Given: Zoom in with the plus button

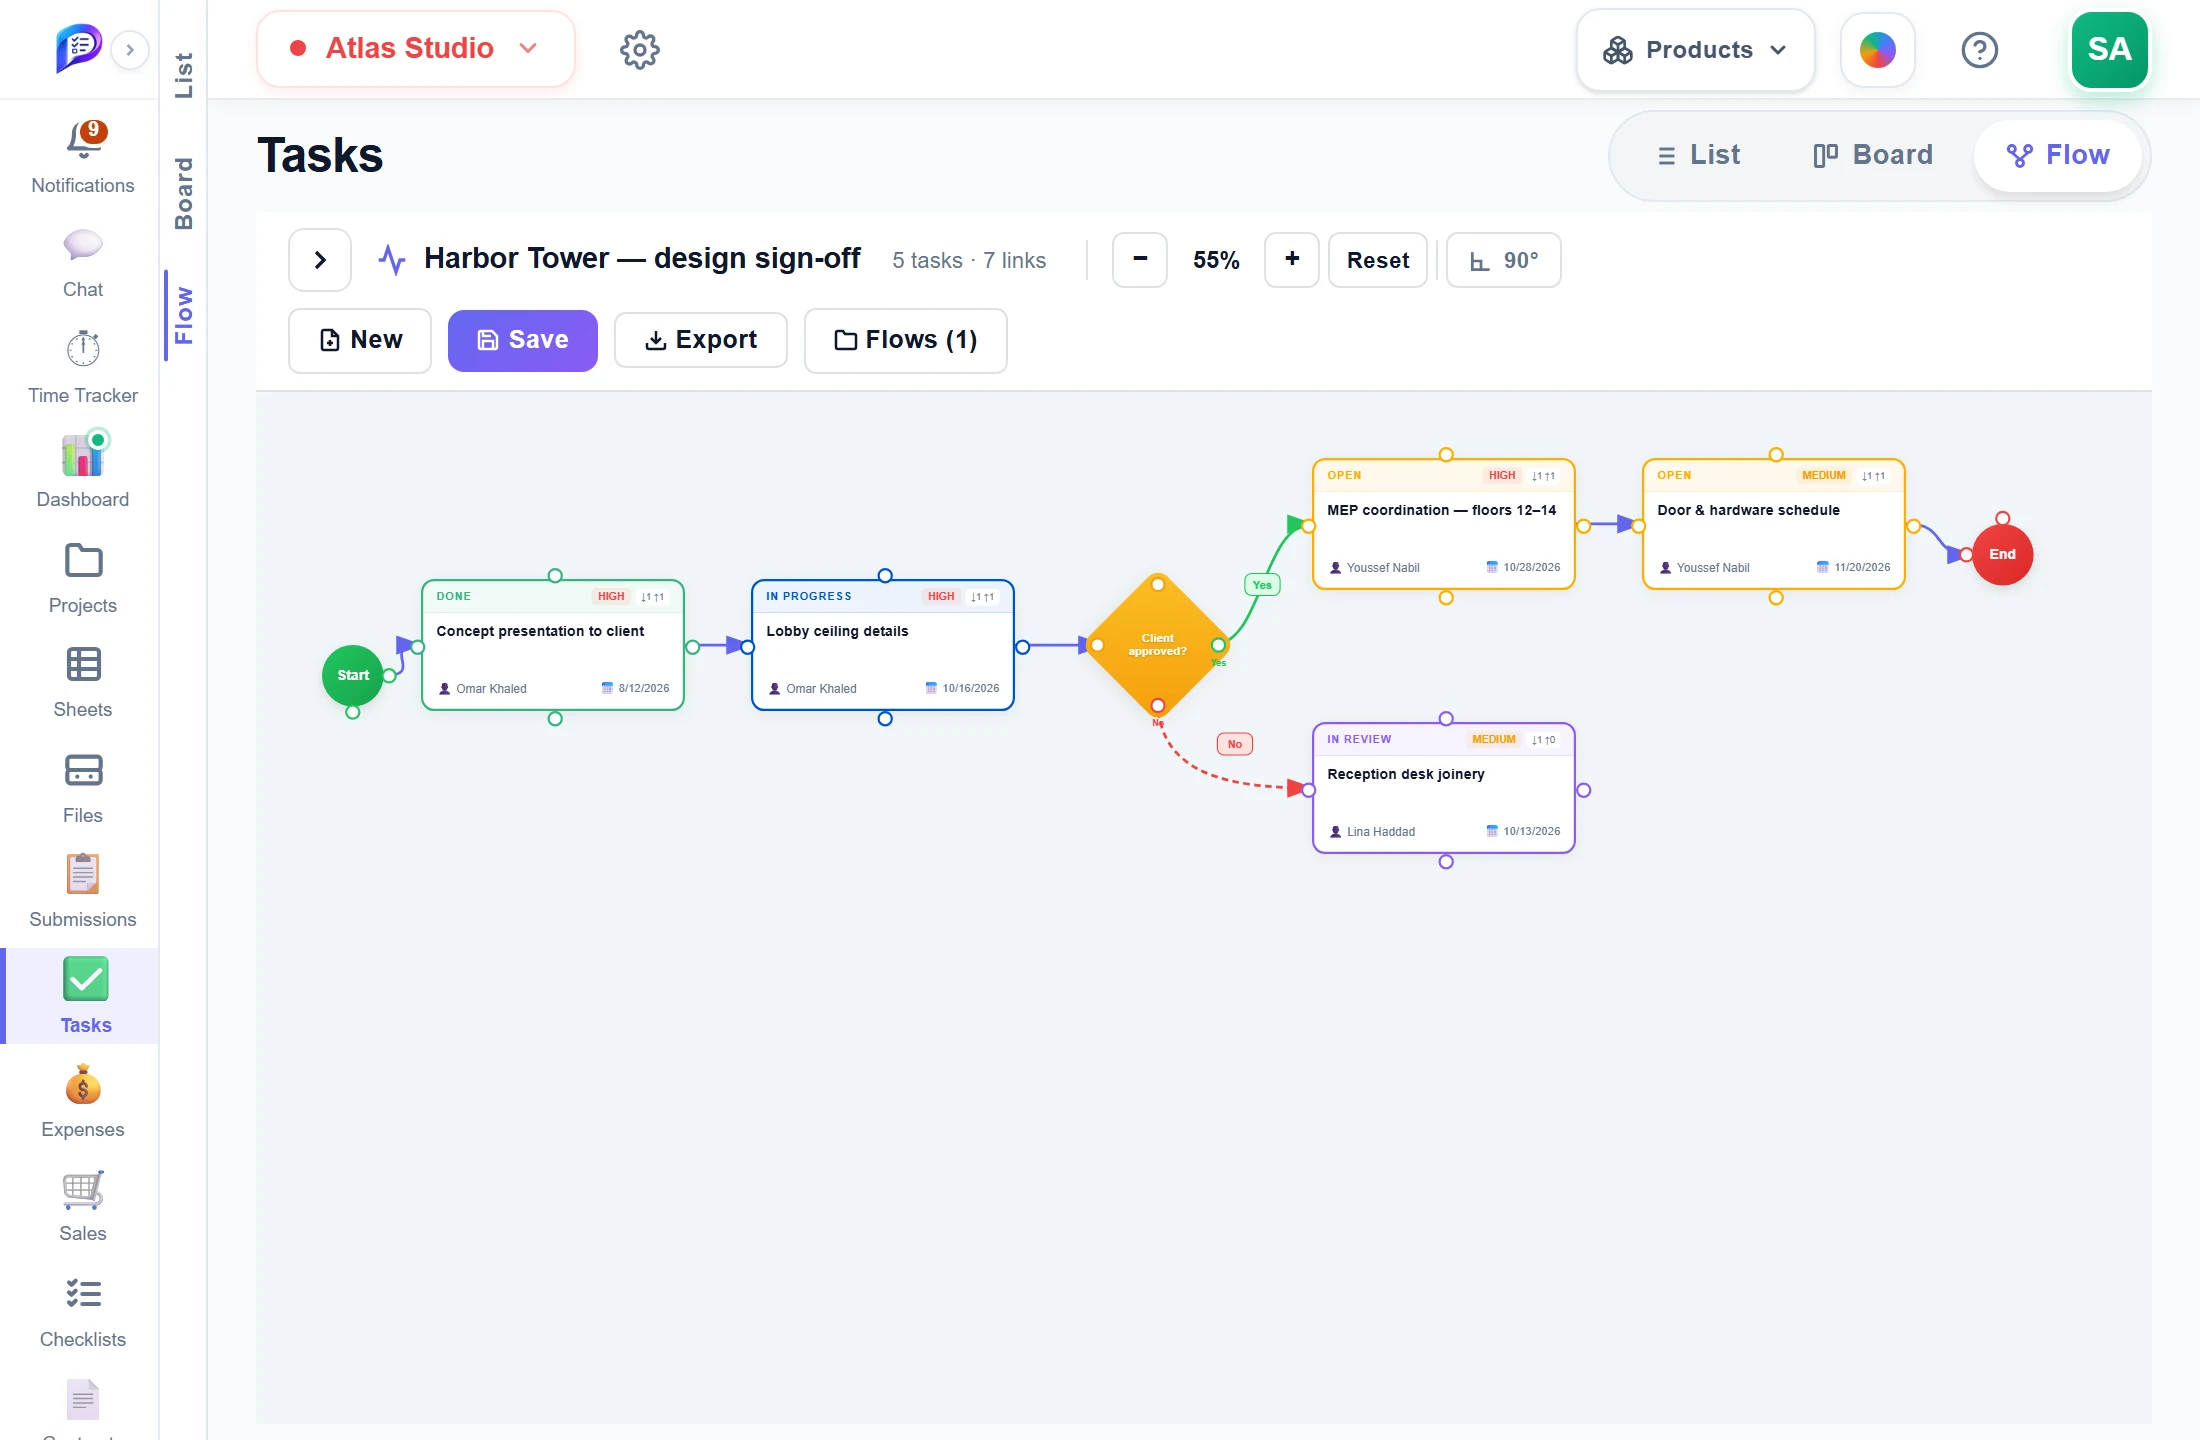Looking at the screenshot, I should coord(1292,259).
